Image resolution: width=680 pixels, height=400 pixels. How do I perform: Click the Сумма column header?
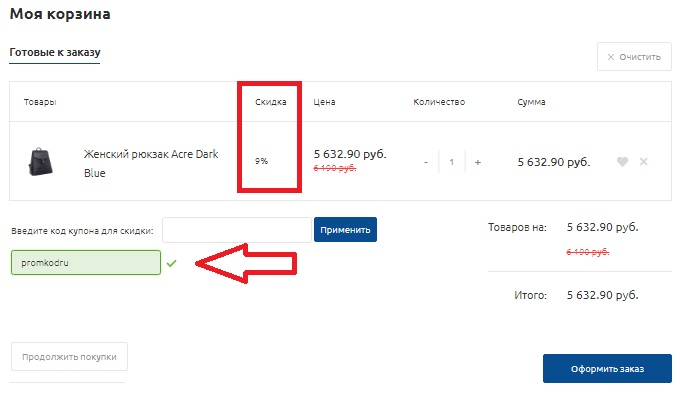pyautogui.click(x=531, y=102)
